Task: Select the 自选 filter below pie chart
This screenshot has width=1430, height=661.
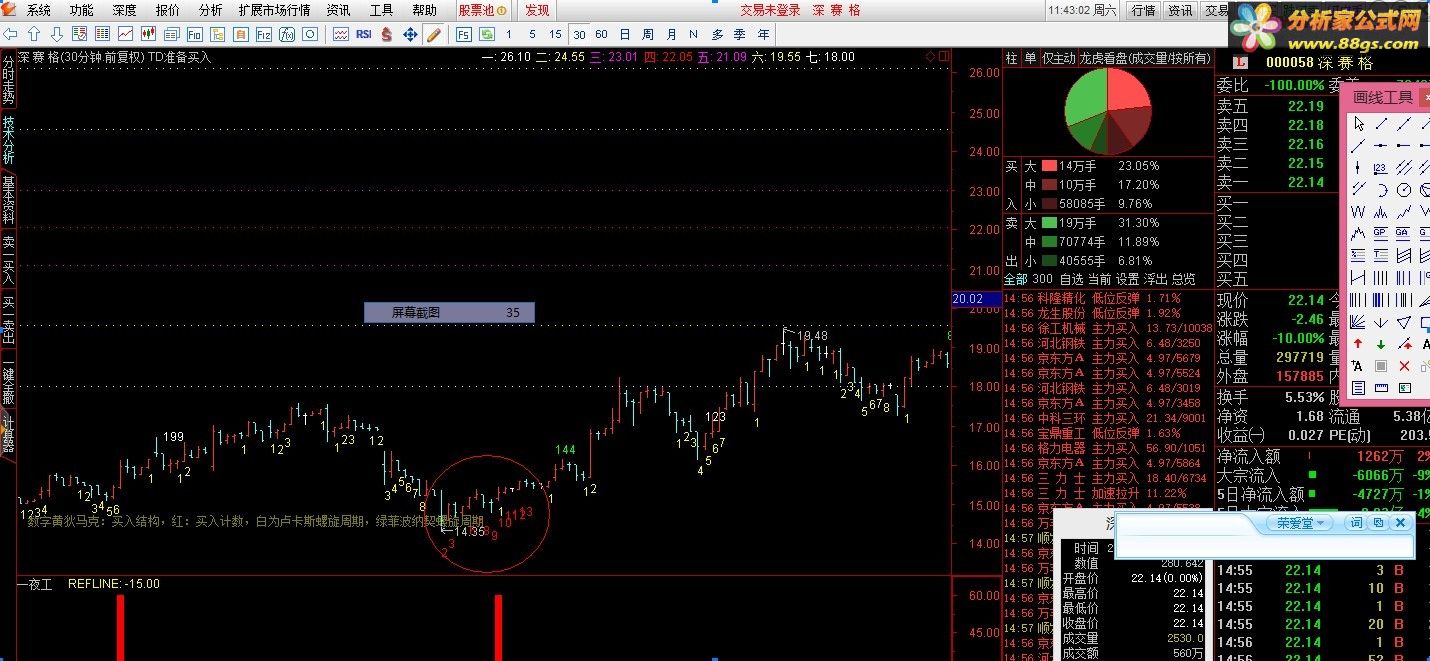Action: coord(1071,279)
